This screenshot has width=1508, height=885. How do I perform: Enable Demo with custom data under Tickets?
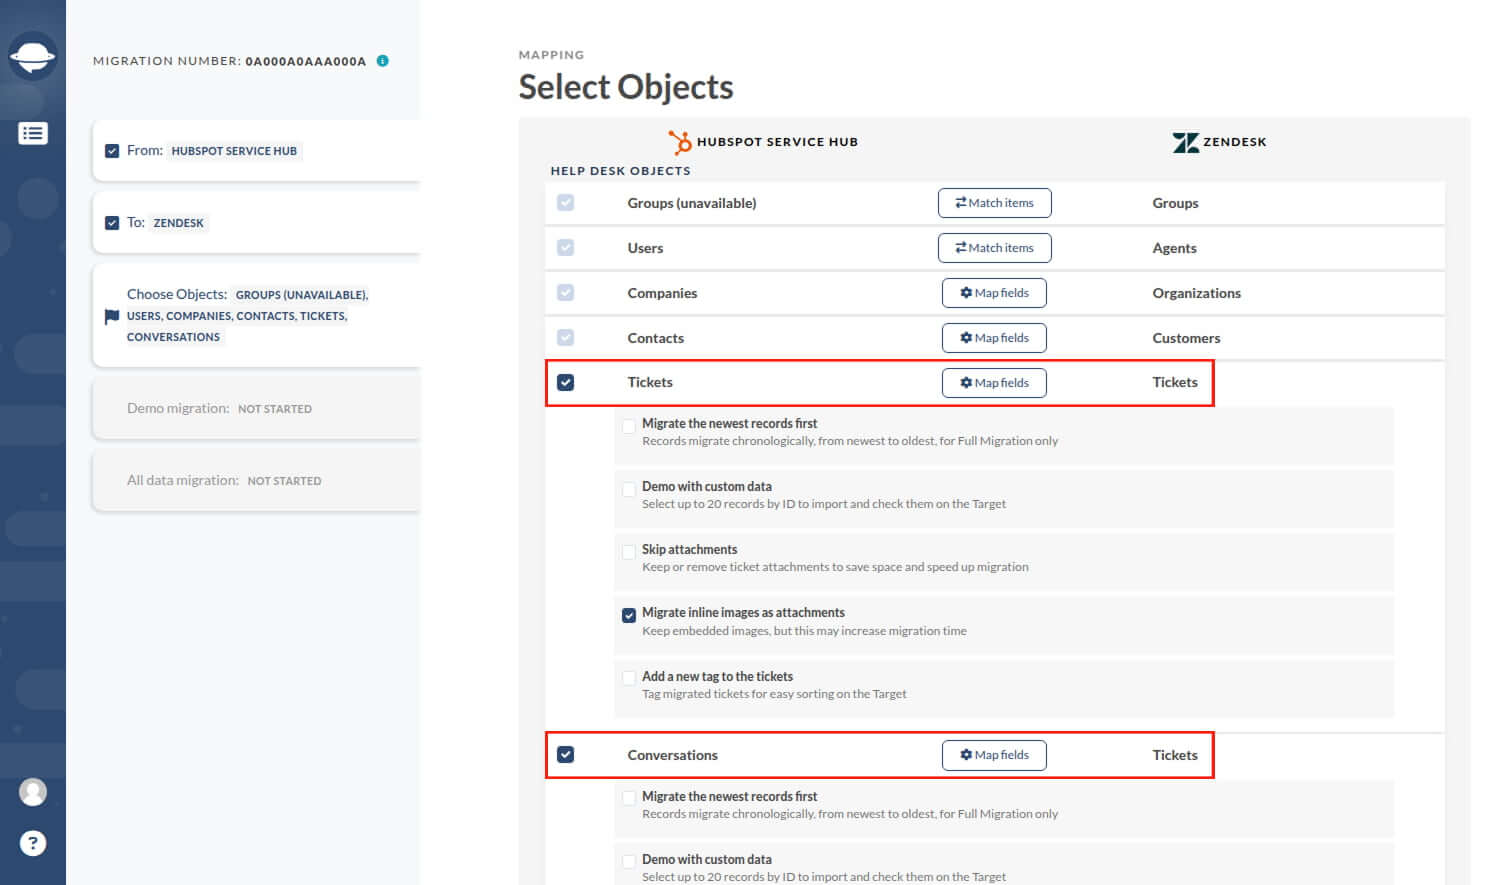click(629, 489)
